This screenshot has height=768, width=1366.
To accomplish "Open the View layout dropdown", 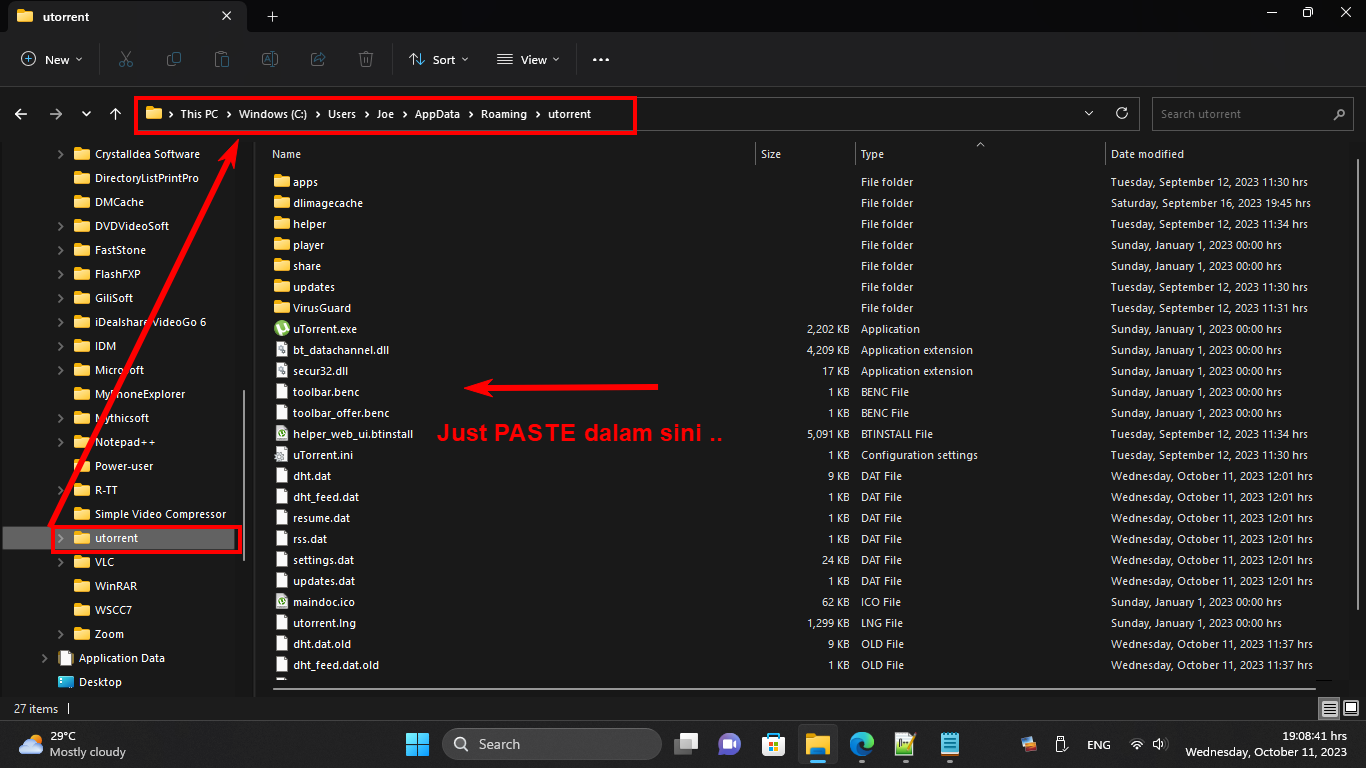I will [529, 60].
